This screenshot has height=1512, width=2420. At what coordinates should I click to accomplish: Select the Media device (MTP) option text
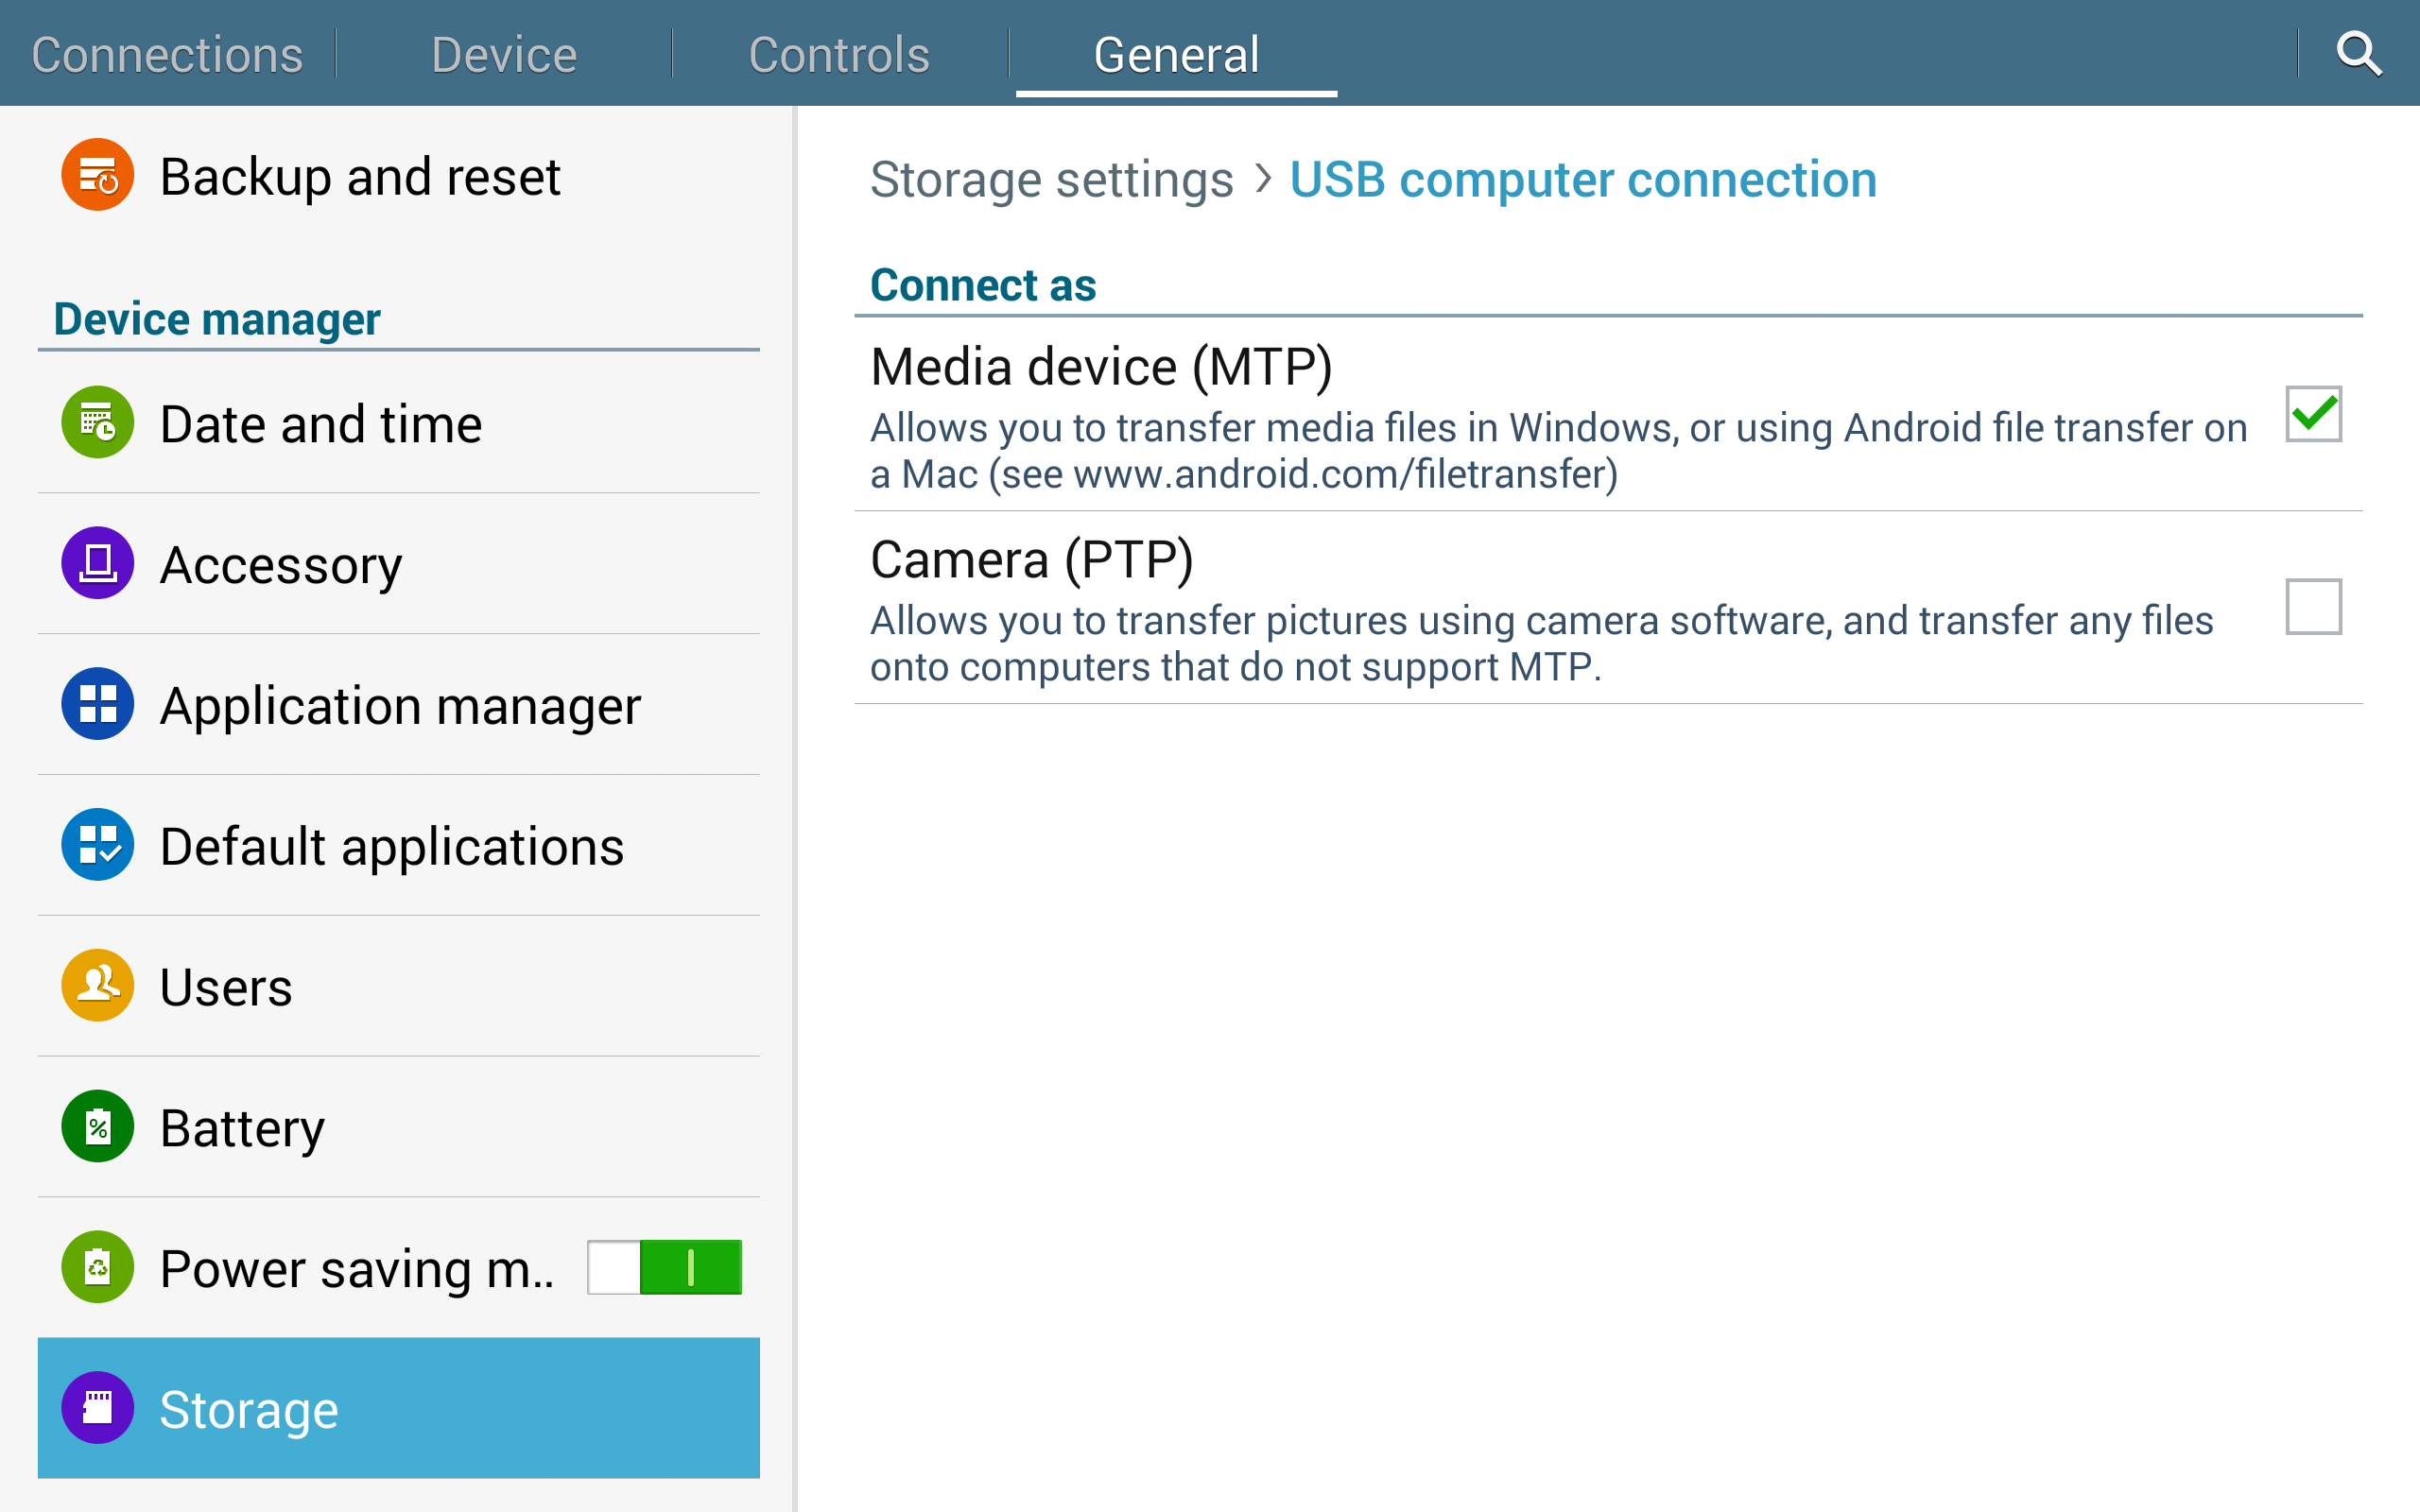pyautogui.click(x=1101, y=367)
